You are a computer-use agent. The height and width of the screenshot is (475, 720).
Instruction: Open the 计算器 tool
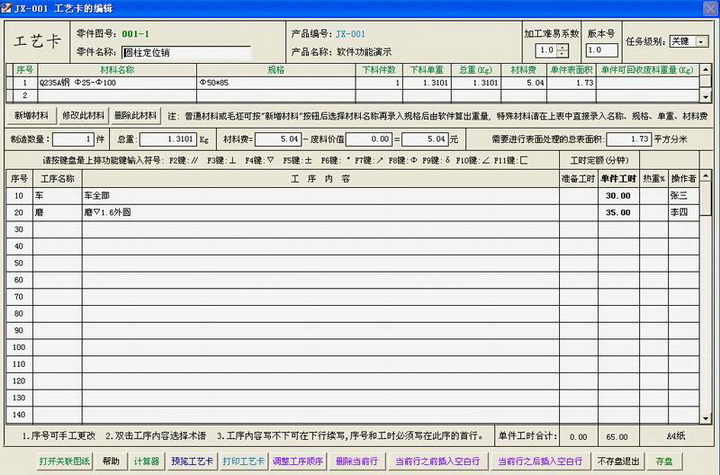[146, 461]
